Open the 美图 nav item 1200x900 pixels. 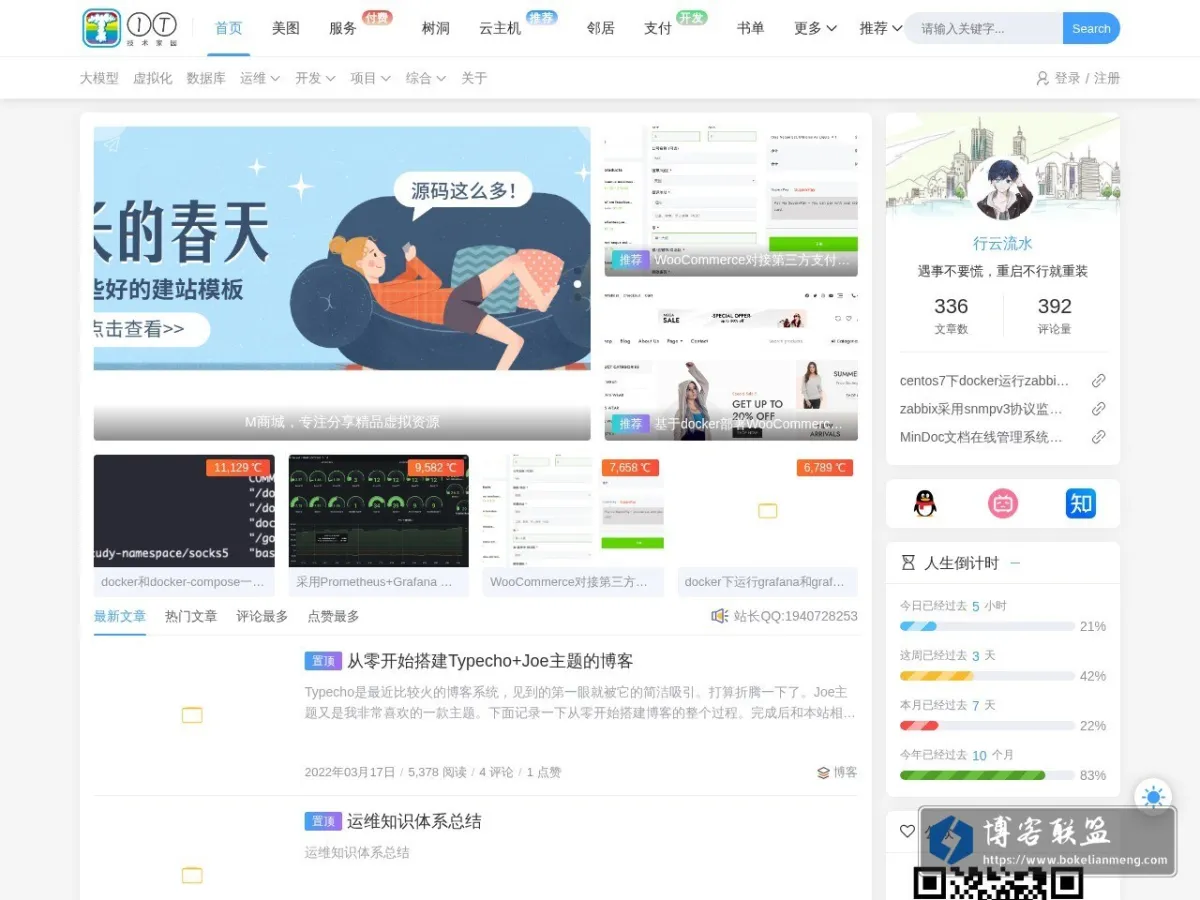click(286, 28)
